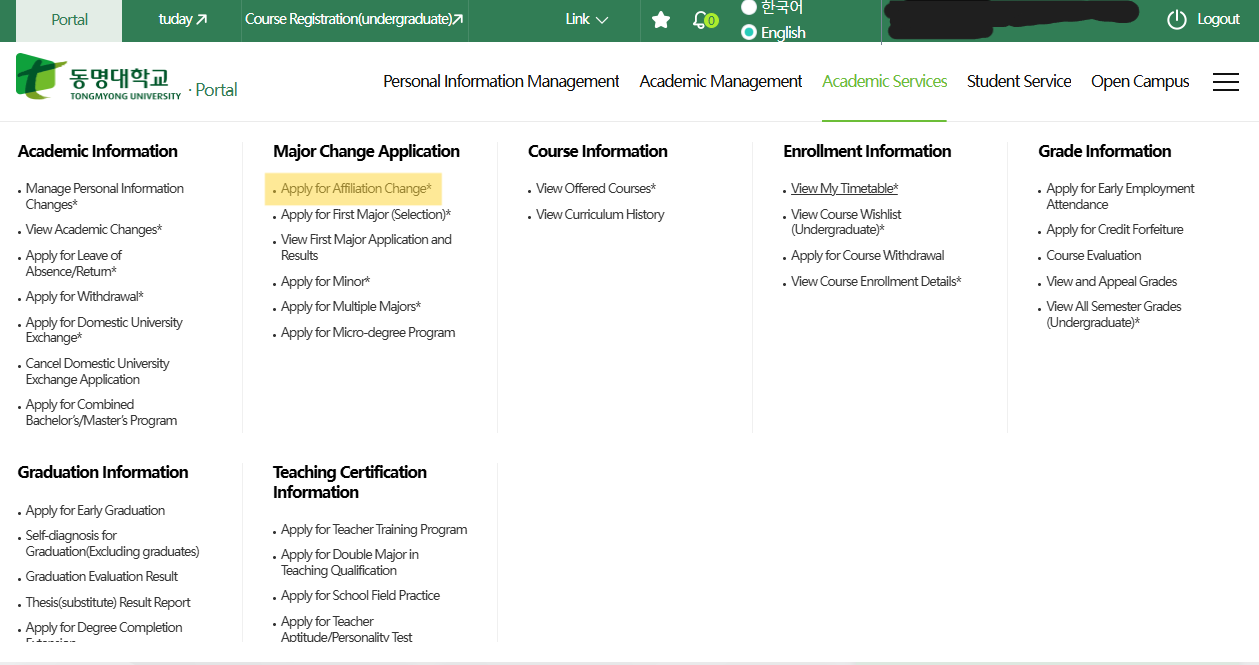
Task: Click Apply for Early Graduation
Action: tap(95, 510)
